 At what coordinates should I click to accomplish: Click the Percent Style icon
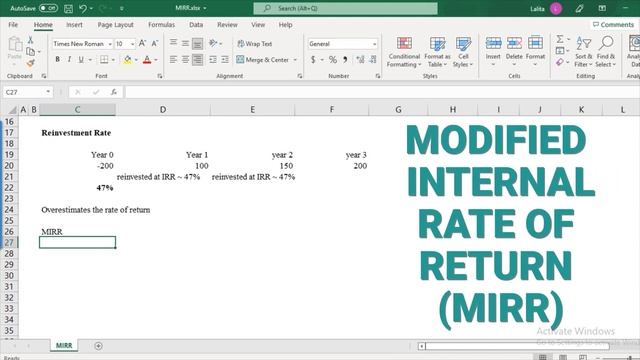(333, 60)
